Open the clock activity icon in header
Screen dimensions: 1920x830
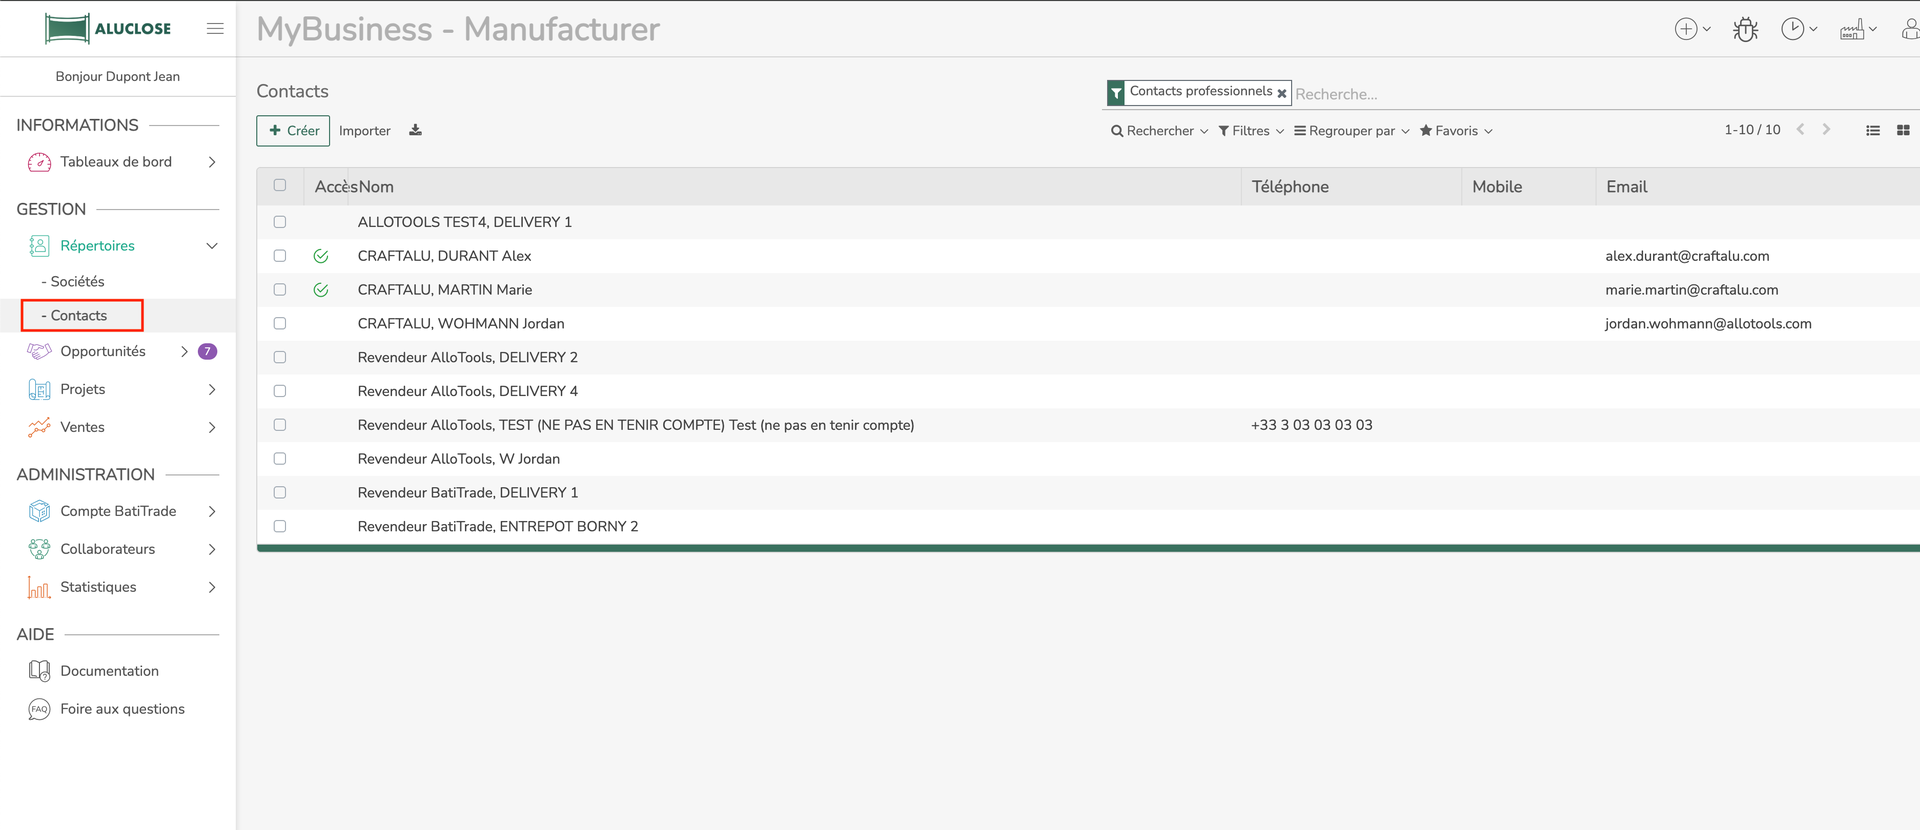(x=1793, y=29)
